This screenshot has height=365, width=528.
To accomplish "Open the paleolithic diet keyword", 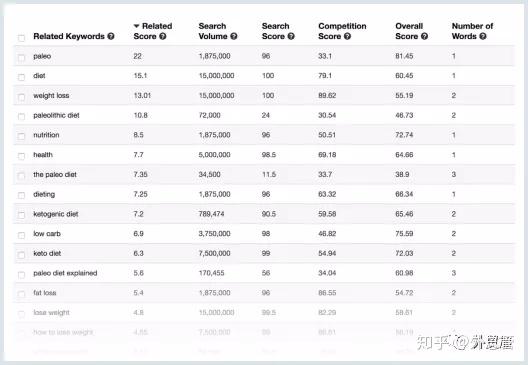I will click(56, 115).
